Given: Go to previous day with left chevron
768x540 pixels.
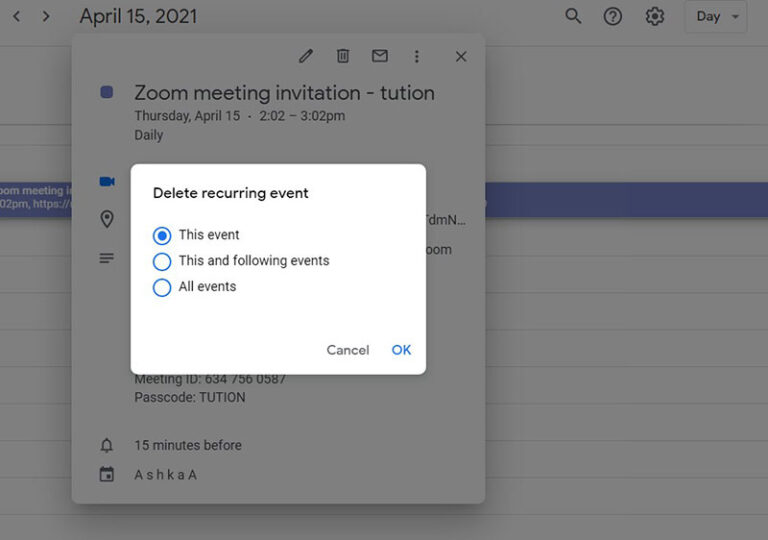Looking at the screenshot, I should [17, 17].
